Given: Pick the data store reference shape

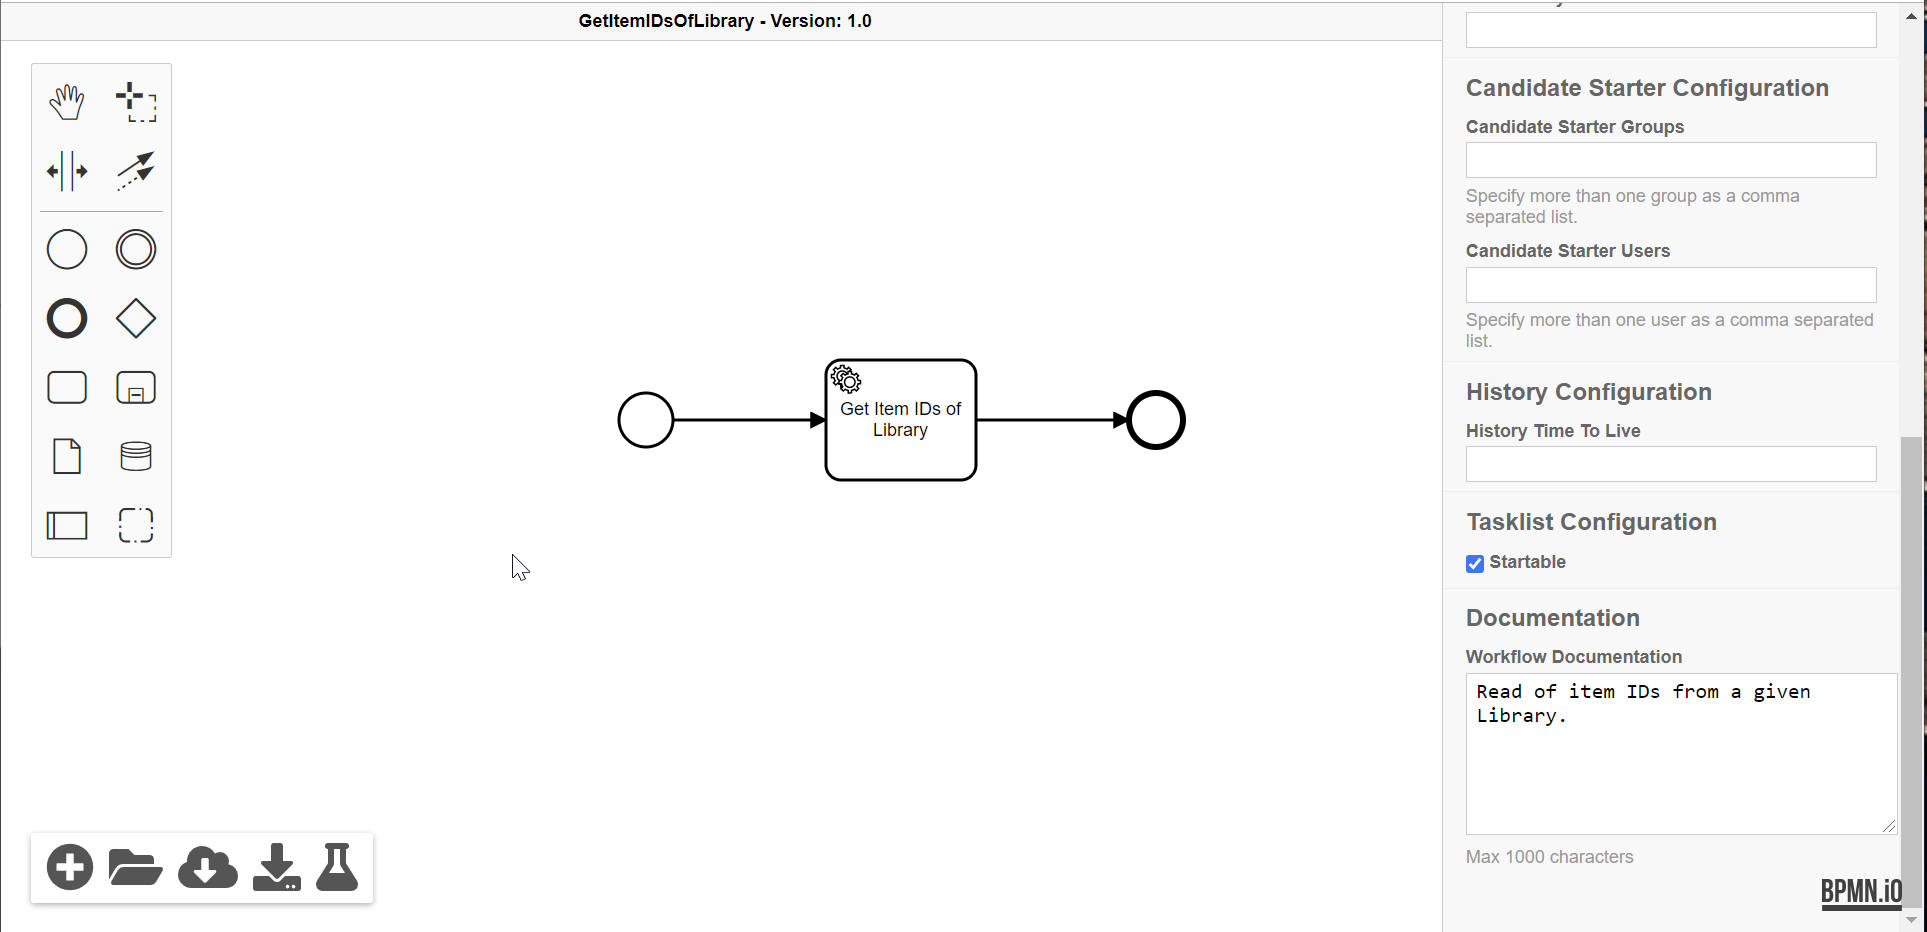Looking at the screenshot, I should click(x=136, y=456).
